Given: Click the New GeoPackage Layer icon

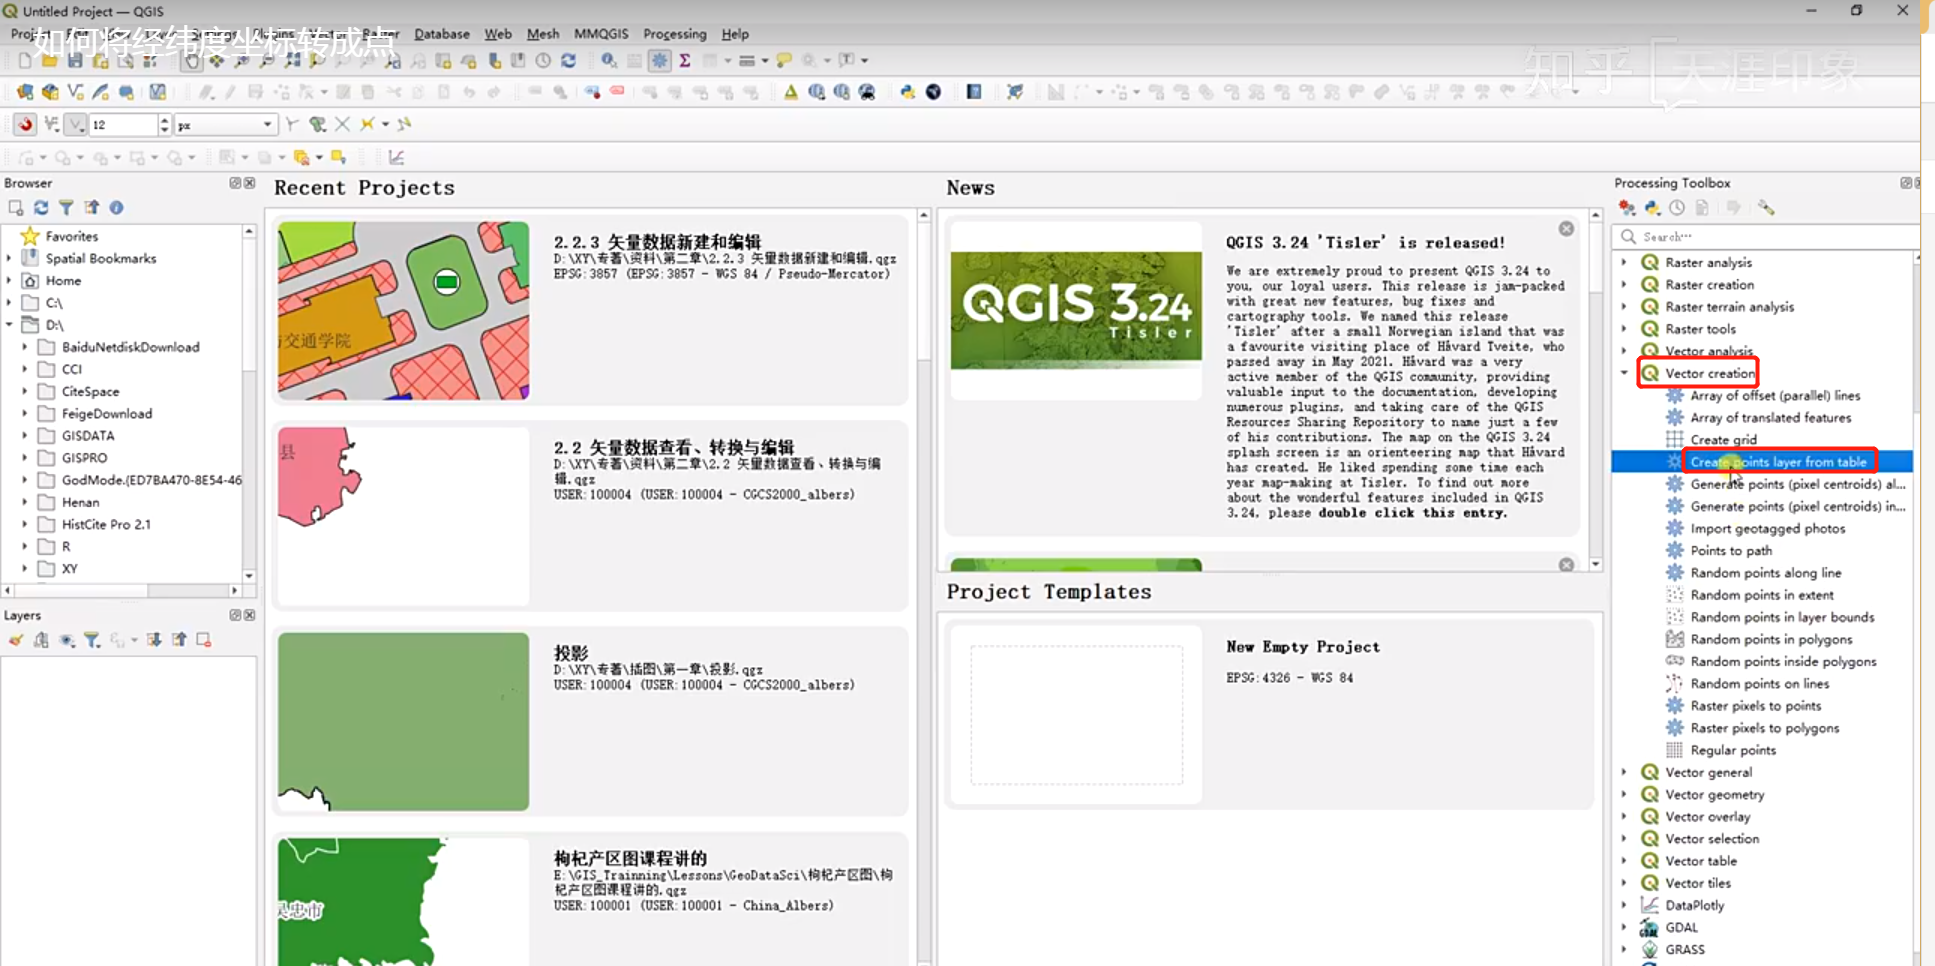Looking at the screenshot, I should click(x=50, y=93).
